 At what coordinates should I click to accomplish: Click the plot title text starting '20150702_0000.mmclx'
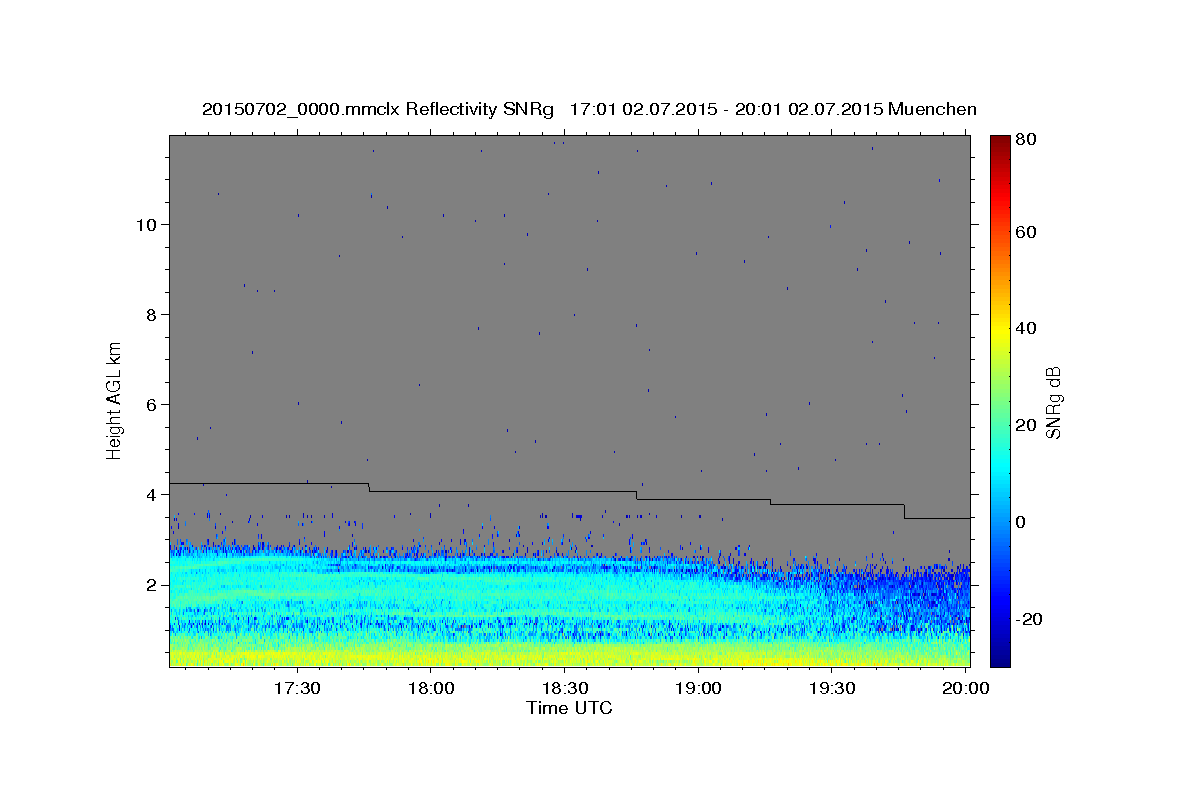coord(589,109)
